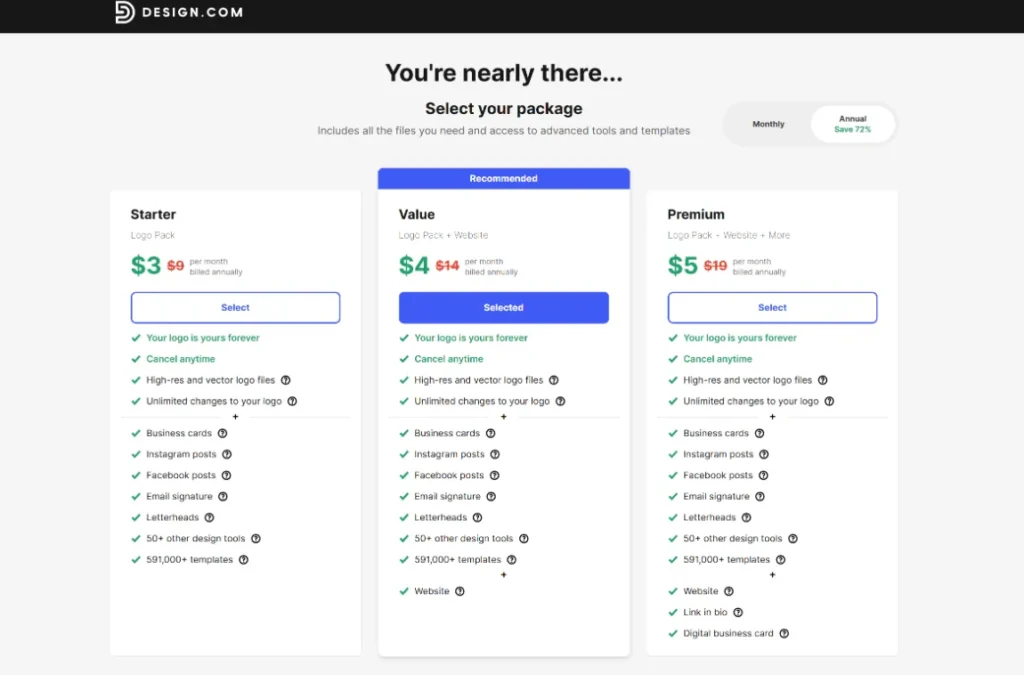
Task: Click 50+ other design tools info icon in Premium
Action: pyautogui.click(x=791, y=538)
